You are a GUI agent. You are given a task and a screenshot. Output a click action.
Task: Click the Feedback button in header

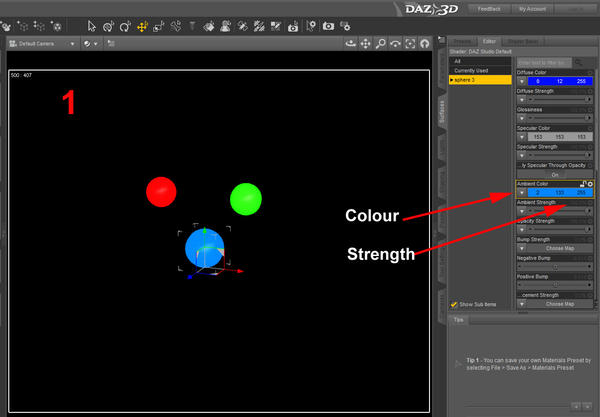point(489,9)
